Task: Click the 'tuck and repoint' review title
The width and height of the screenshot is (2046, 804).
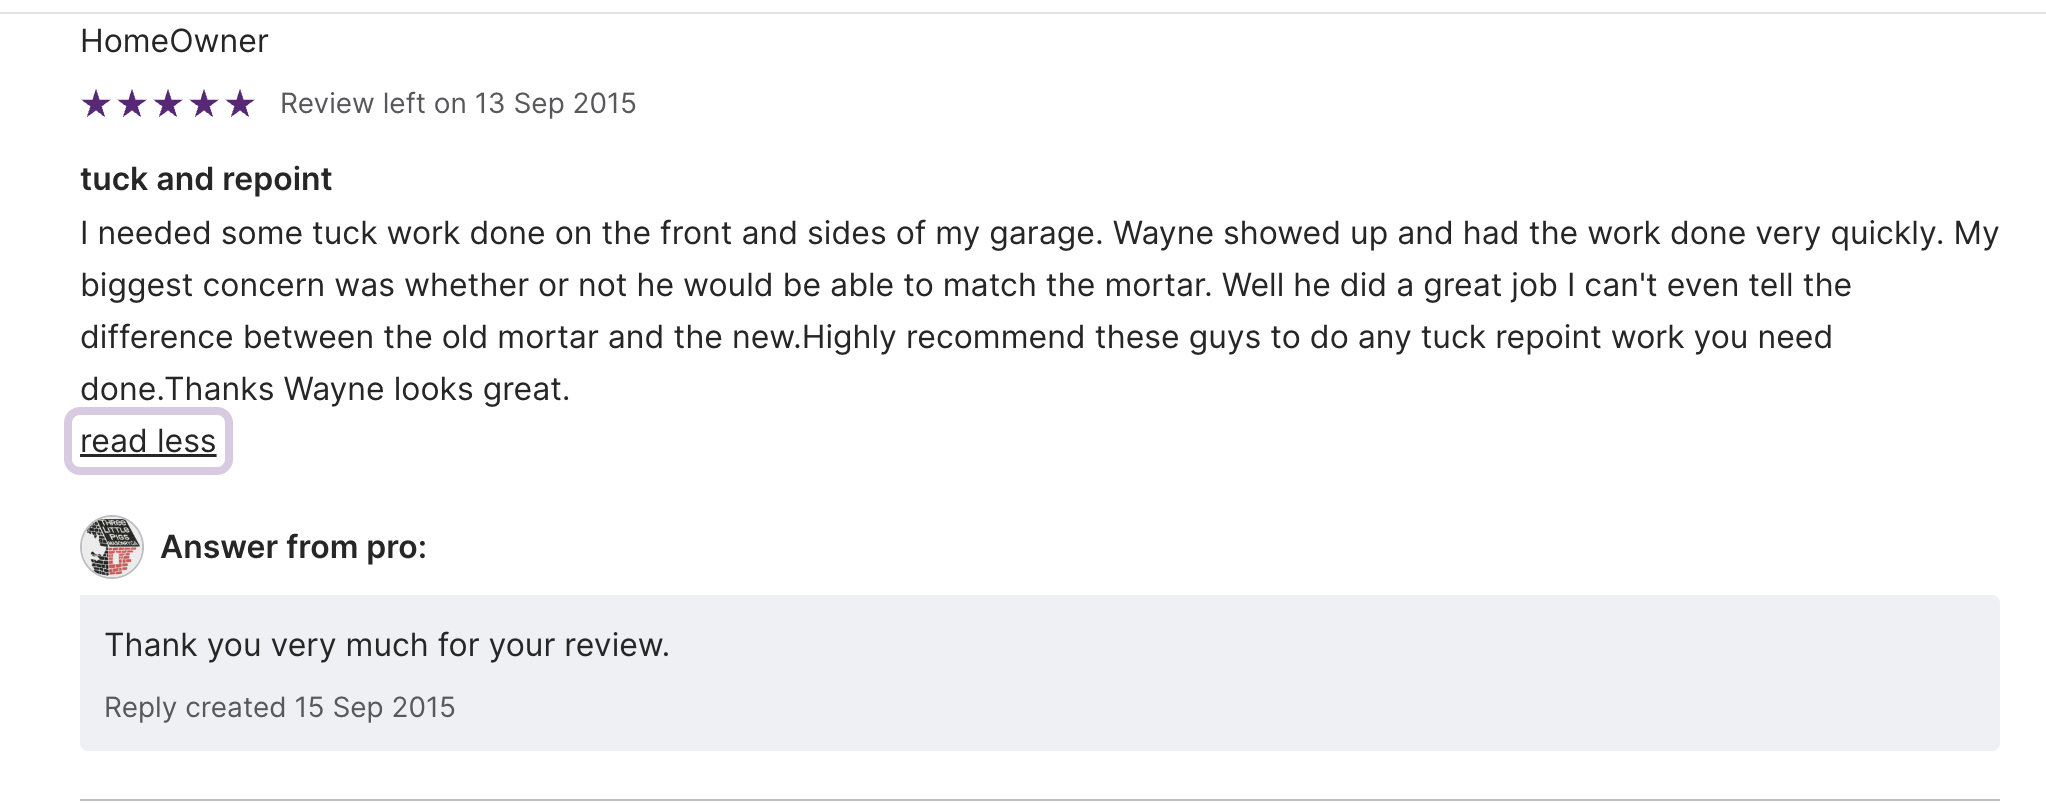Action: coord(206,179)
